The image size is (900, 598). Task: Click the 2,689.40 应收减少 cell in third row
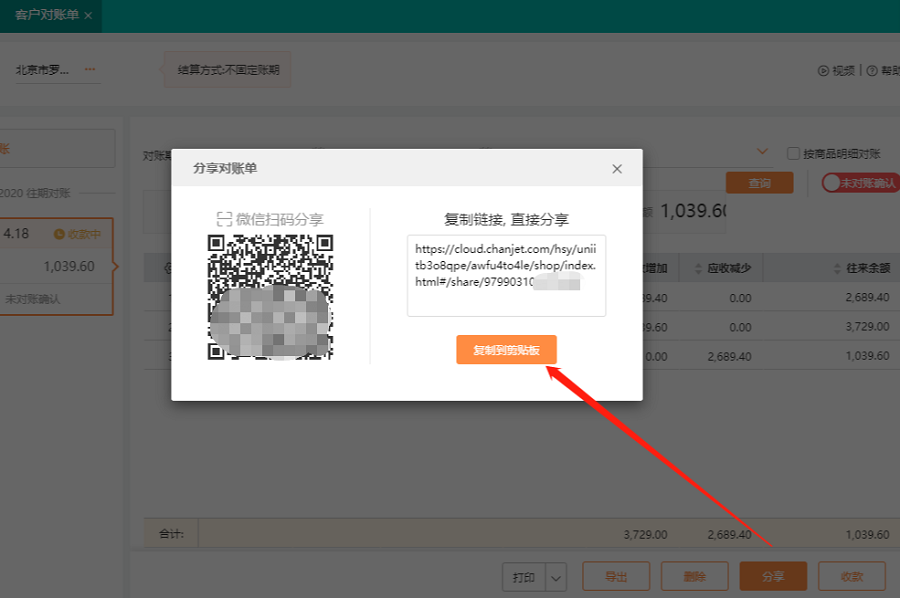click(x=729, y=356)
